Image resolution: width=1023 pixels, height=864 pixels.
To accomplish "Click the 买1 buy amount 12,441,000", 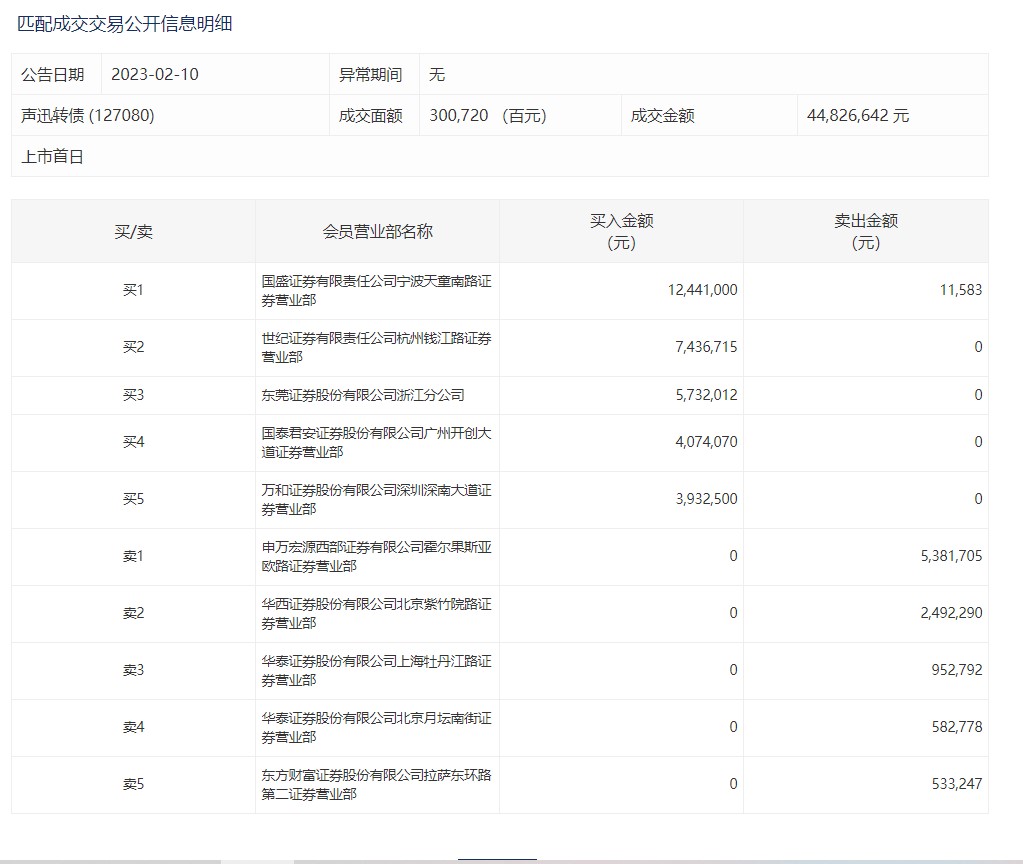I will [702, 290].
